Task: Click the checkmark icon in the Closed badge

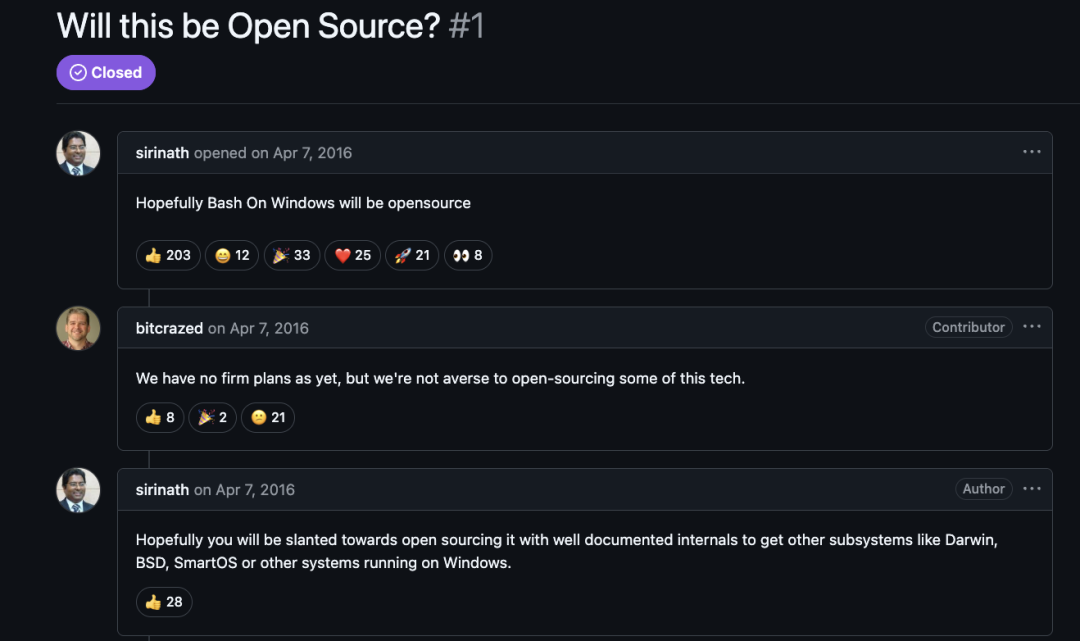Action: click(x=78, y=73)
